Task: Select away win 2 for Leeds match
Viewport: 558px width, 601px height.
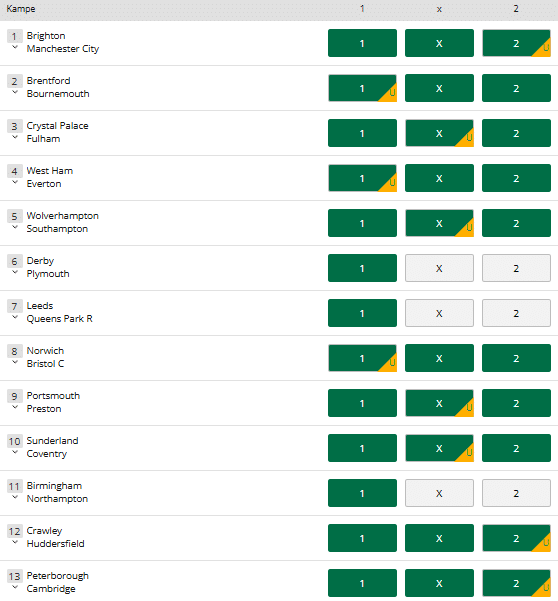Action: 516,313
